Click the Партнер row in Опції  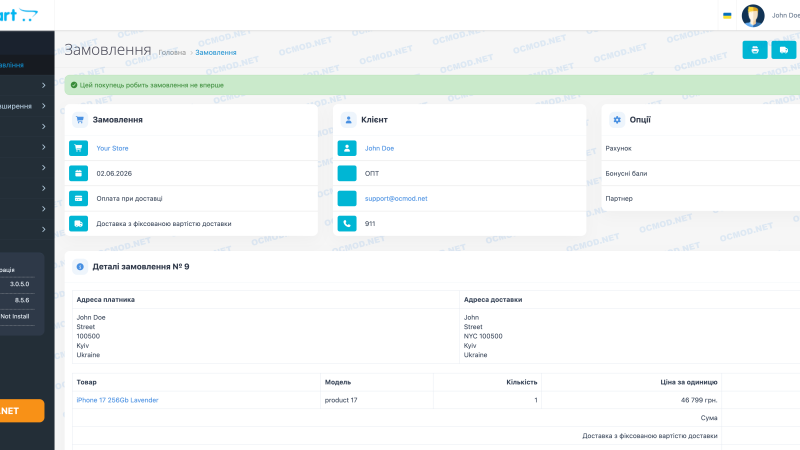701,198
